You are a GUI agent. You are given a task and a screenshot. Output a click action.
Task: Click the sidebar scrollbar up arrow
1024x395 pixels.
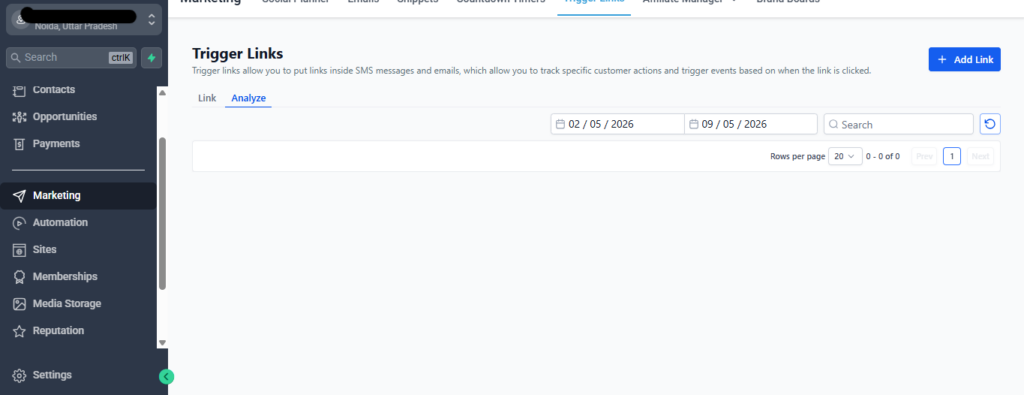(x=163, y=93)
